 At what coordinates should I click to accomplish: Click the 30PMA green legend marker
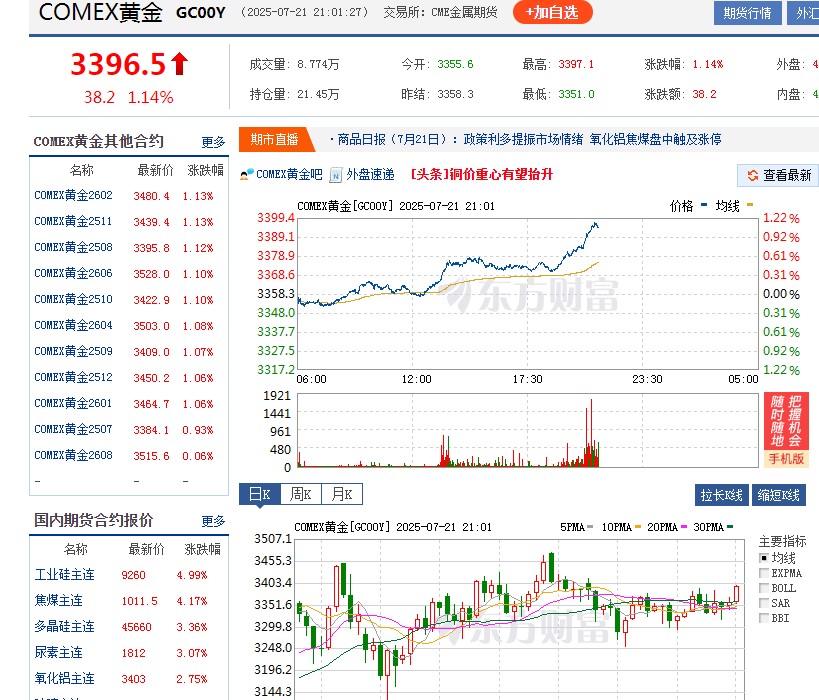[730, 527]
